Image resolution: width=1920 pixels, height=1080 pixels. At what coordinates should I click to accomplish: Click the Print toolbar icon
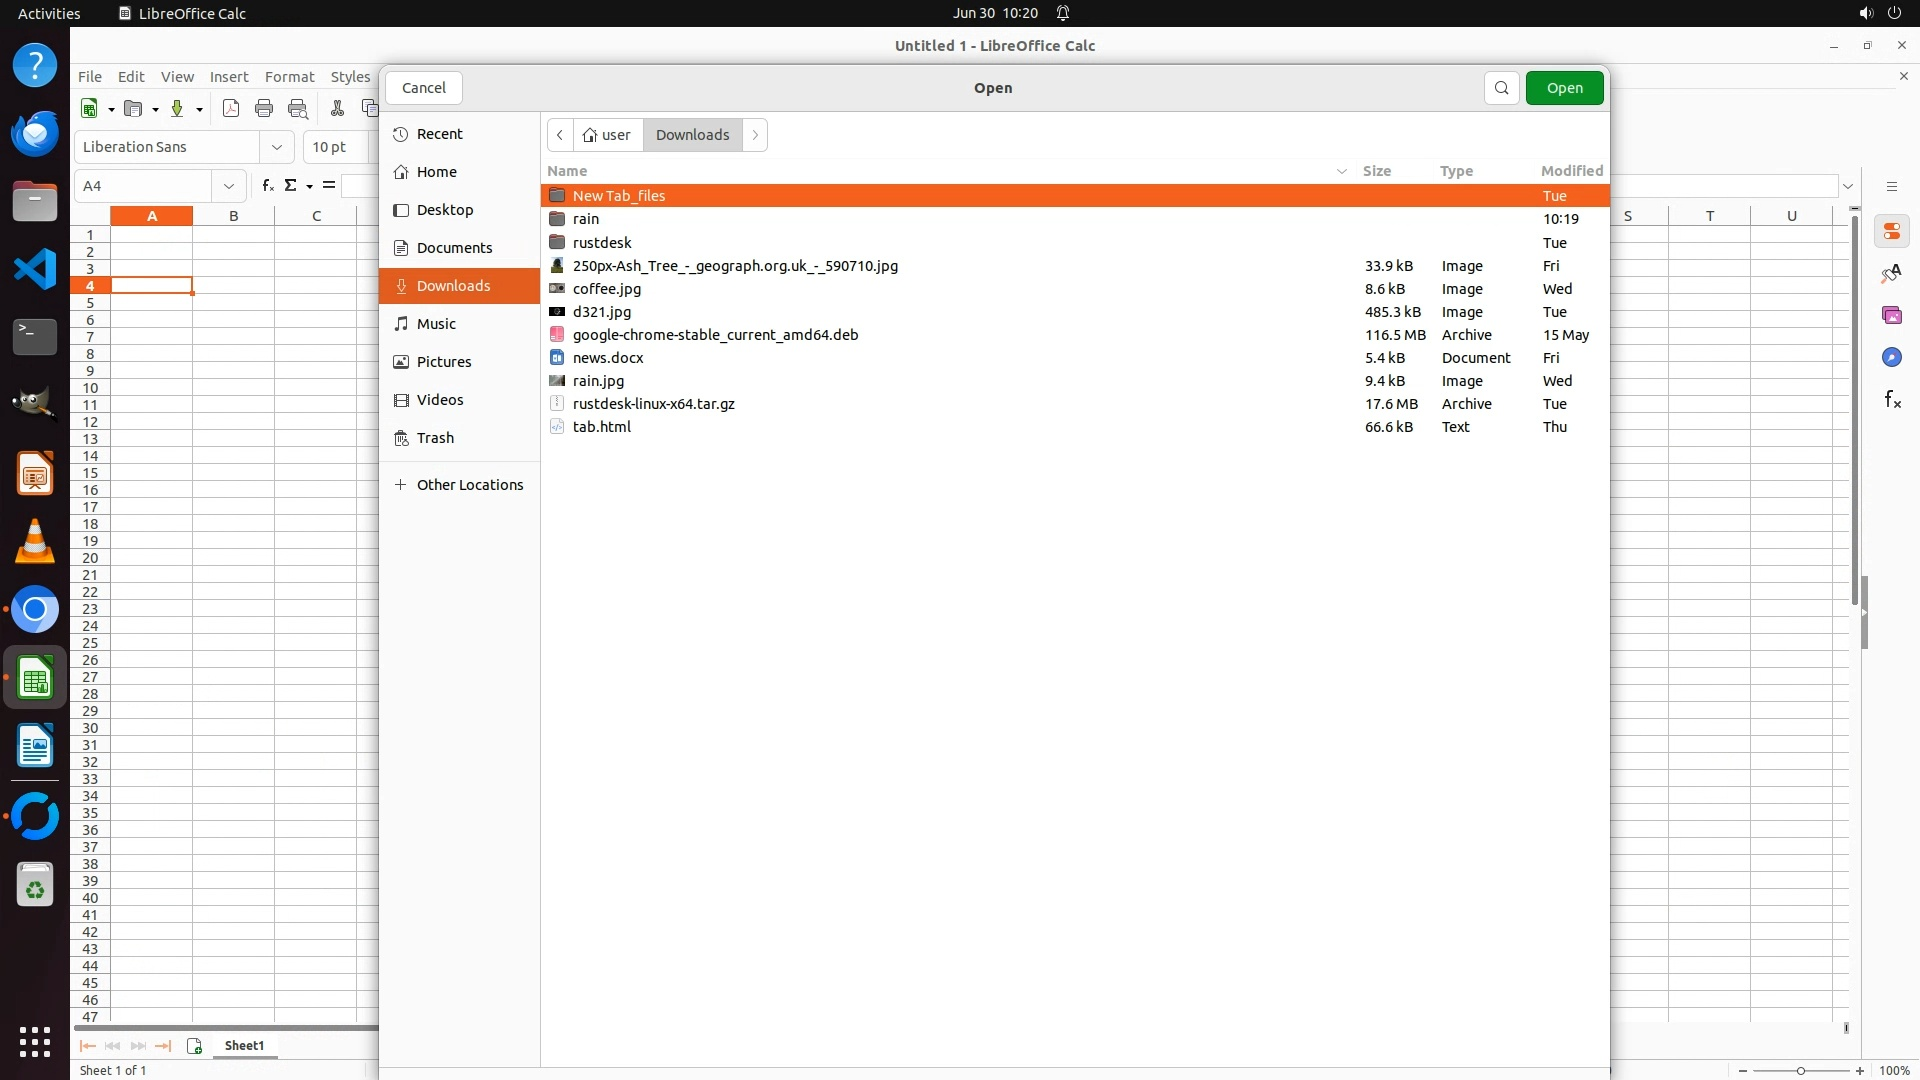(x=264, y=109)
